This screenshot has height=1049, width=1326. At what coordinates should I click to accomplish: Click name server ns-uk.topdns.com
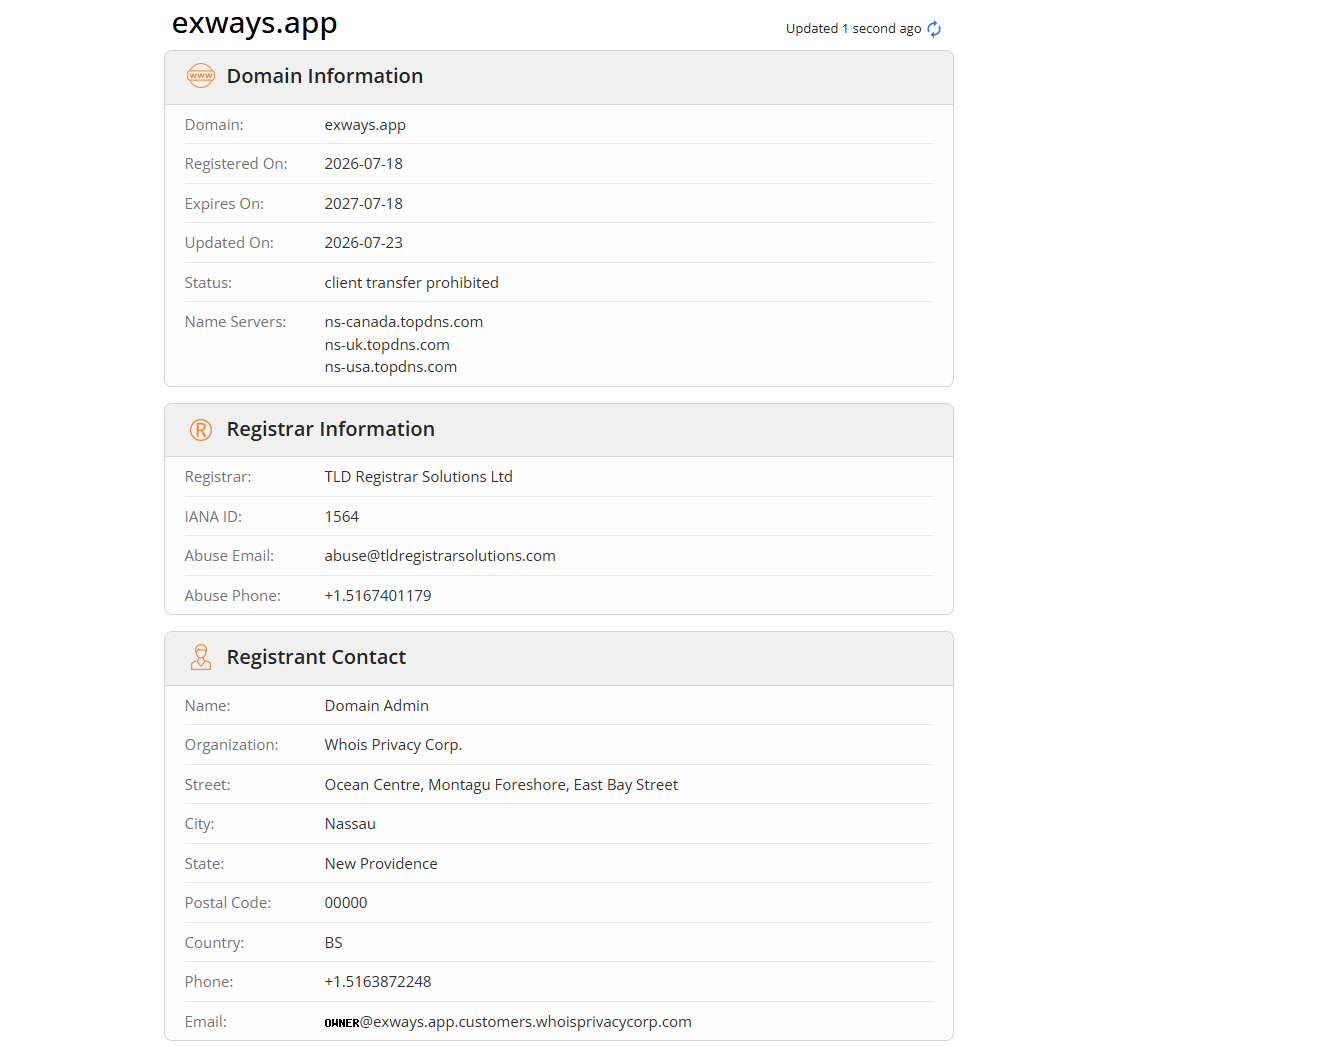(387, 345)
